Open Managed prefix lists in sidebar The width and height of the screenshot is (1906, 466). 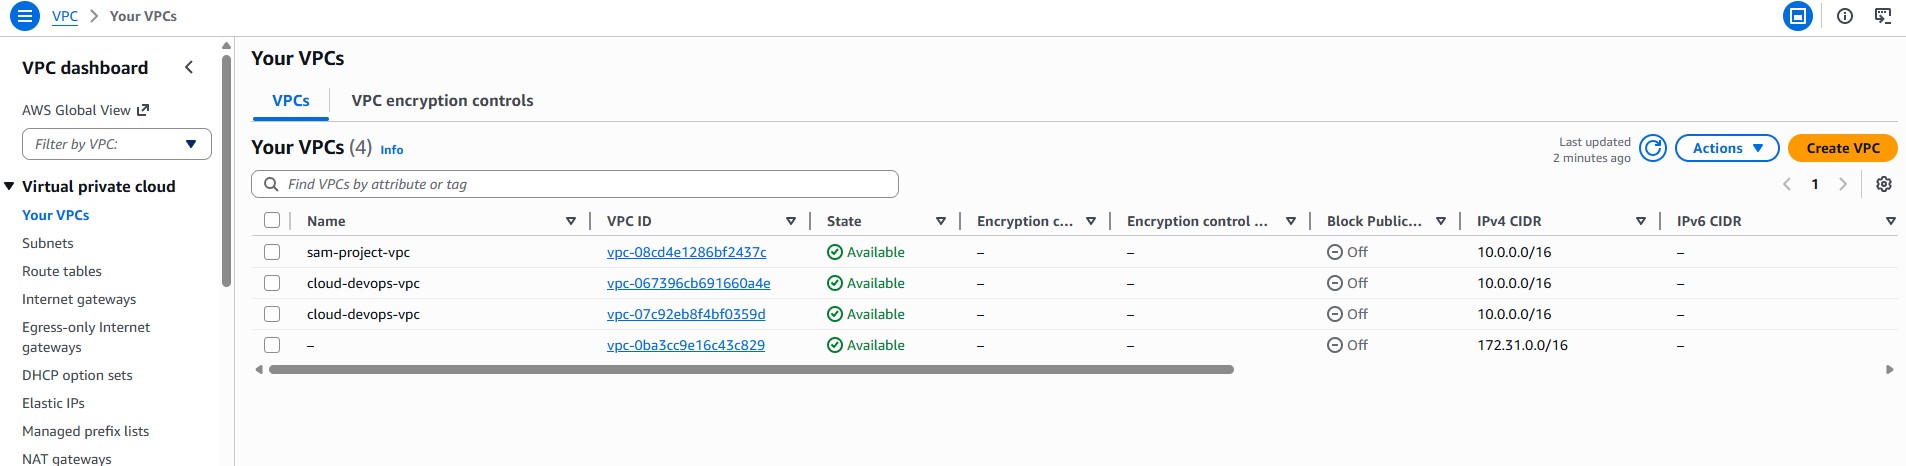pos(85,431)
